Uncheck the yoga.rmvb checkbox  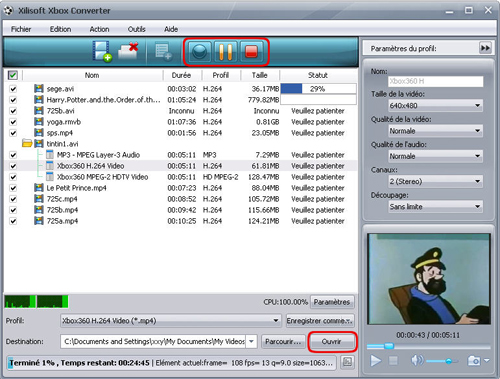(x=13, y=122)
